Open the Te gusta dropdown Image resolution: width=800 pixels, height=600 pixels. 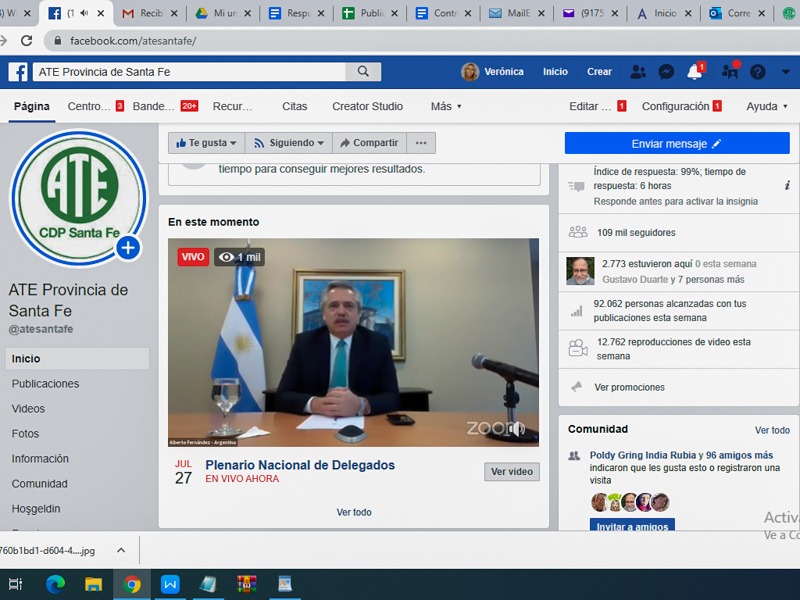point(206,143)
